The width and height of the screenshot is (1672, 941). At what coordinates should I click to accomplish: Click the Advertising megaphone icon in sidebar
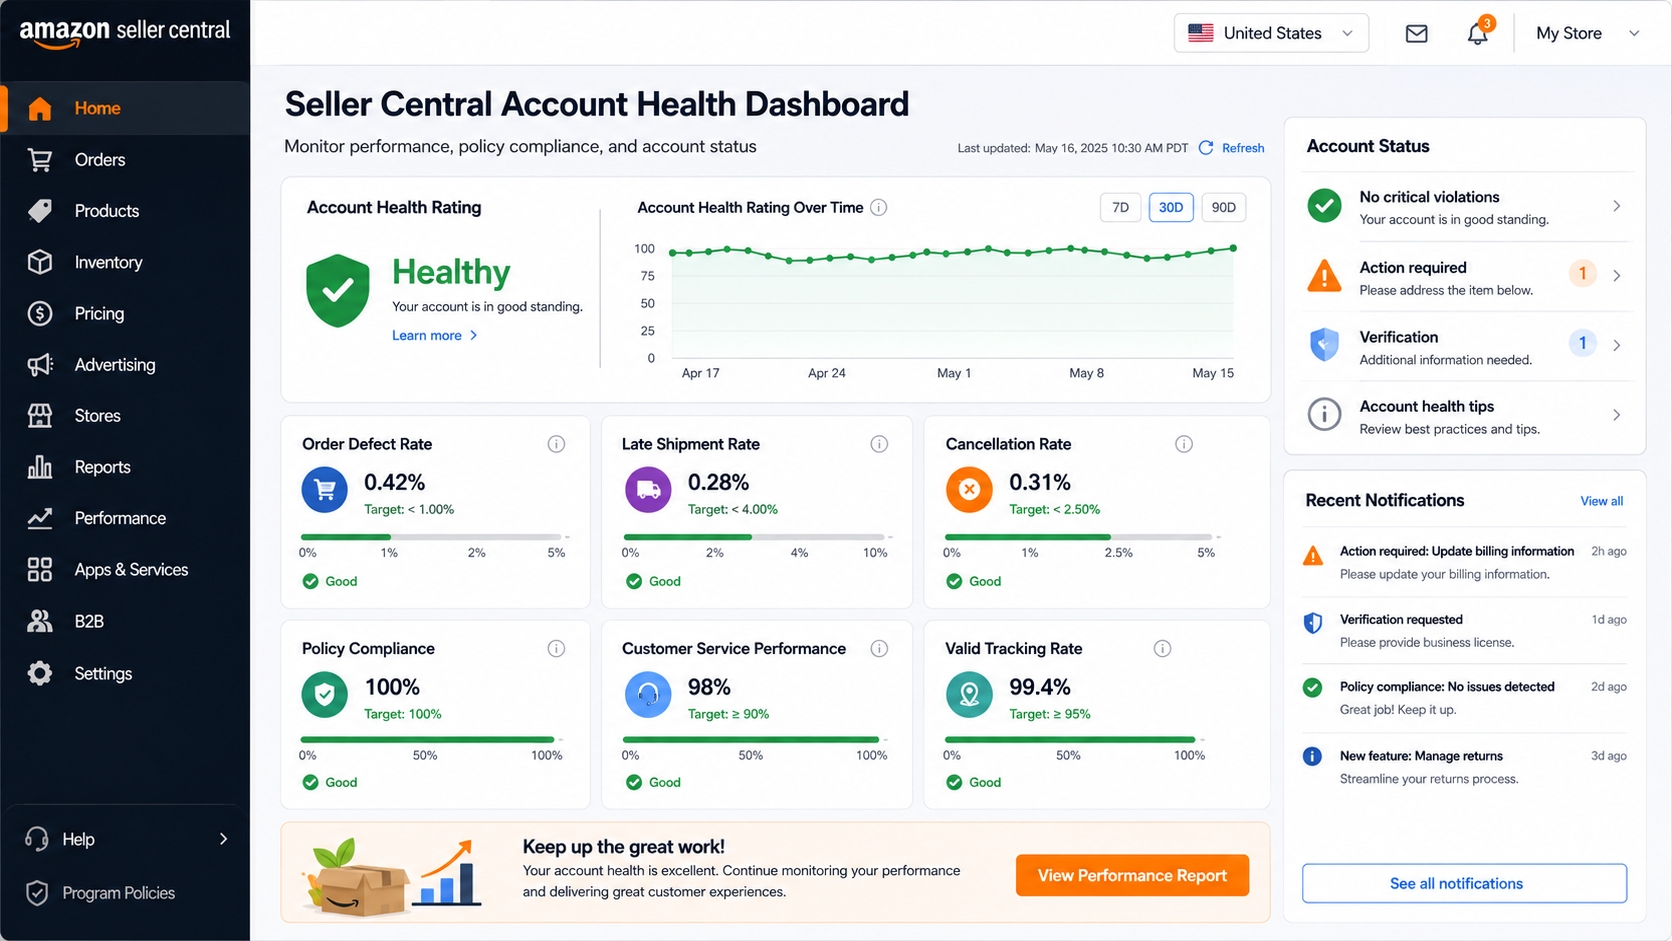click(x=40, y=365)
